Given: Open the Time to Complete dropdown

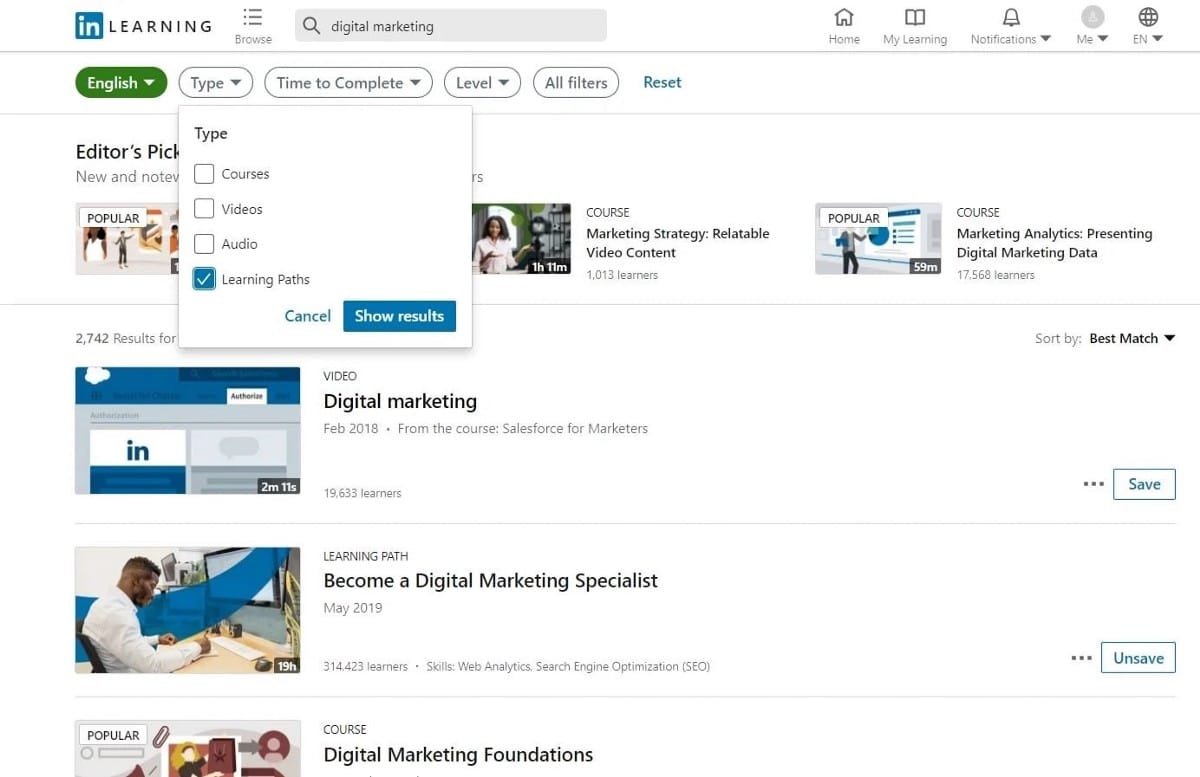Looking at the screenshot, I should 347,82.
